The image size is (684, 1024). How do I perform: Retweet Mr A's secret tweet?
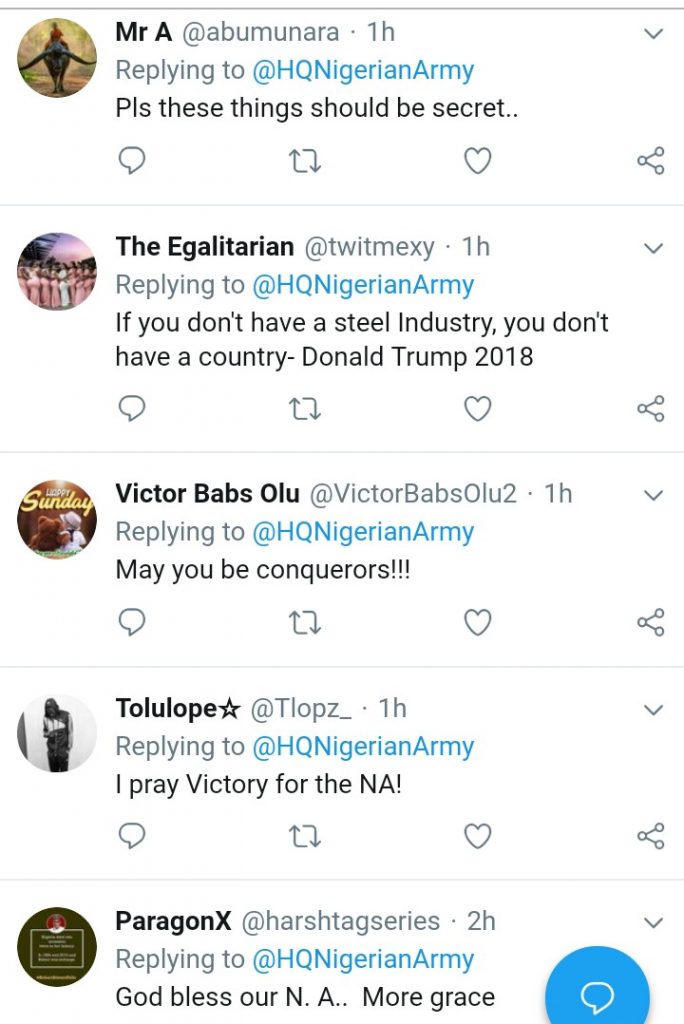[x=304, y=160]
